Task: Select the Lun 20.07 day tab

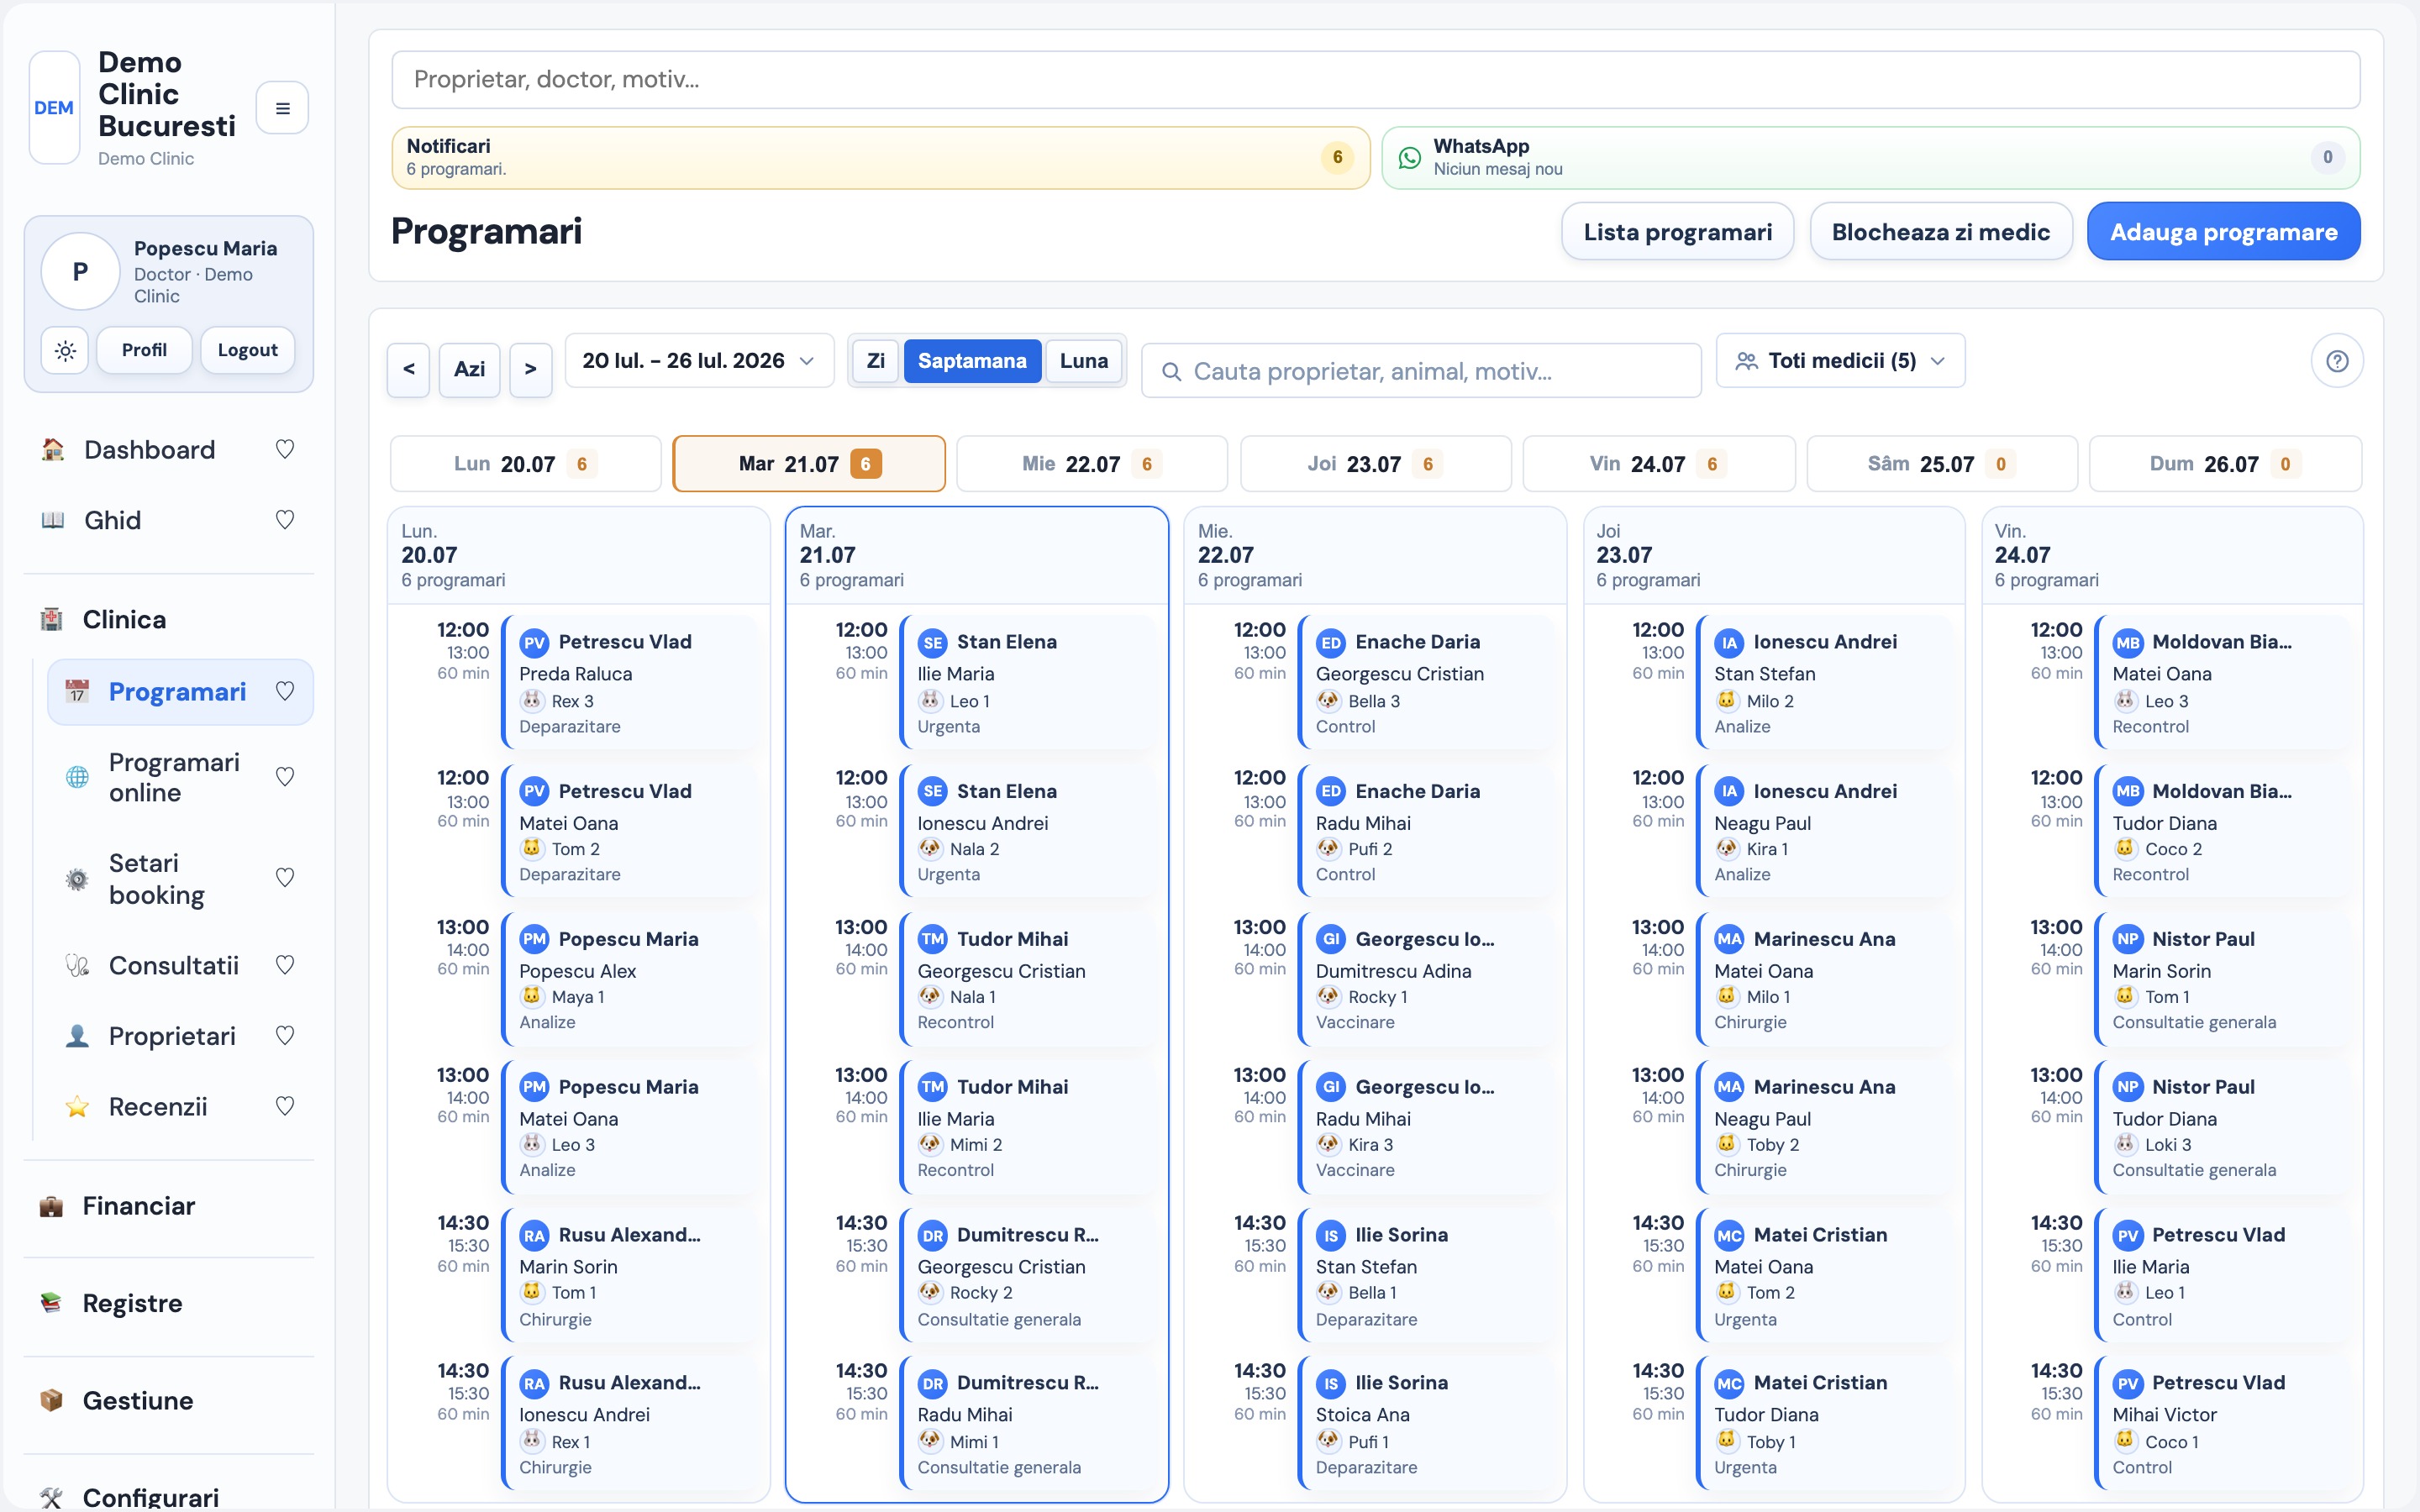Action: (526, 464)
